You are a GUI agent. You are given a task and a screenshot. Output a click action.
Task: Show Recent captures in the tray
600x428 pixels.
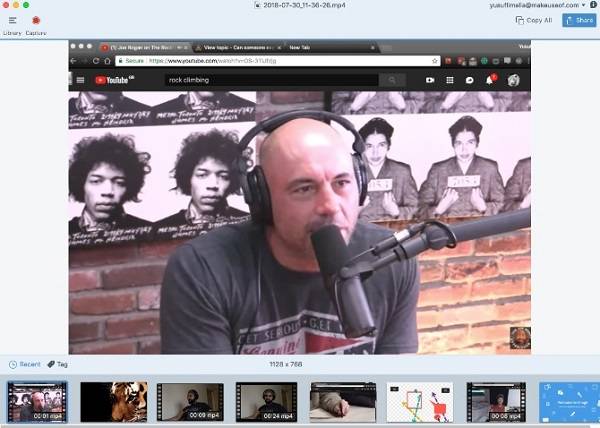[x=25, y=364]
